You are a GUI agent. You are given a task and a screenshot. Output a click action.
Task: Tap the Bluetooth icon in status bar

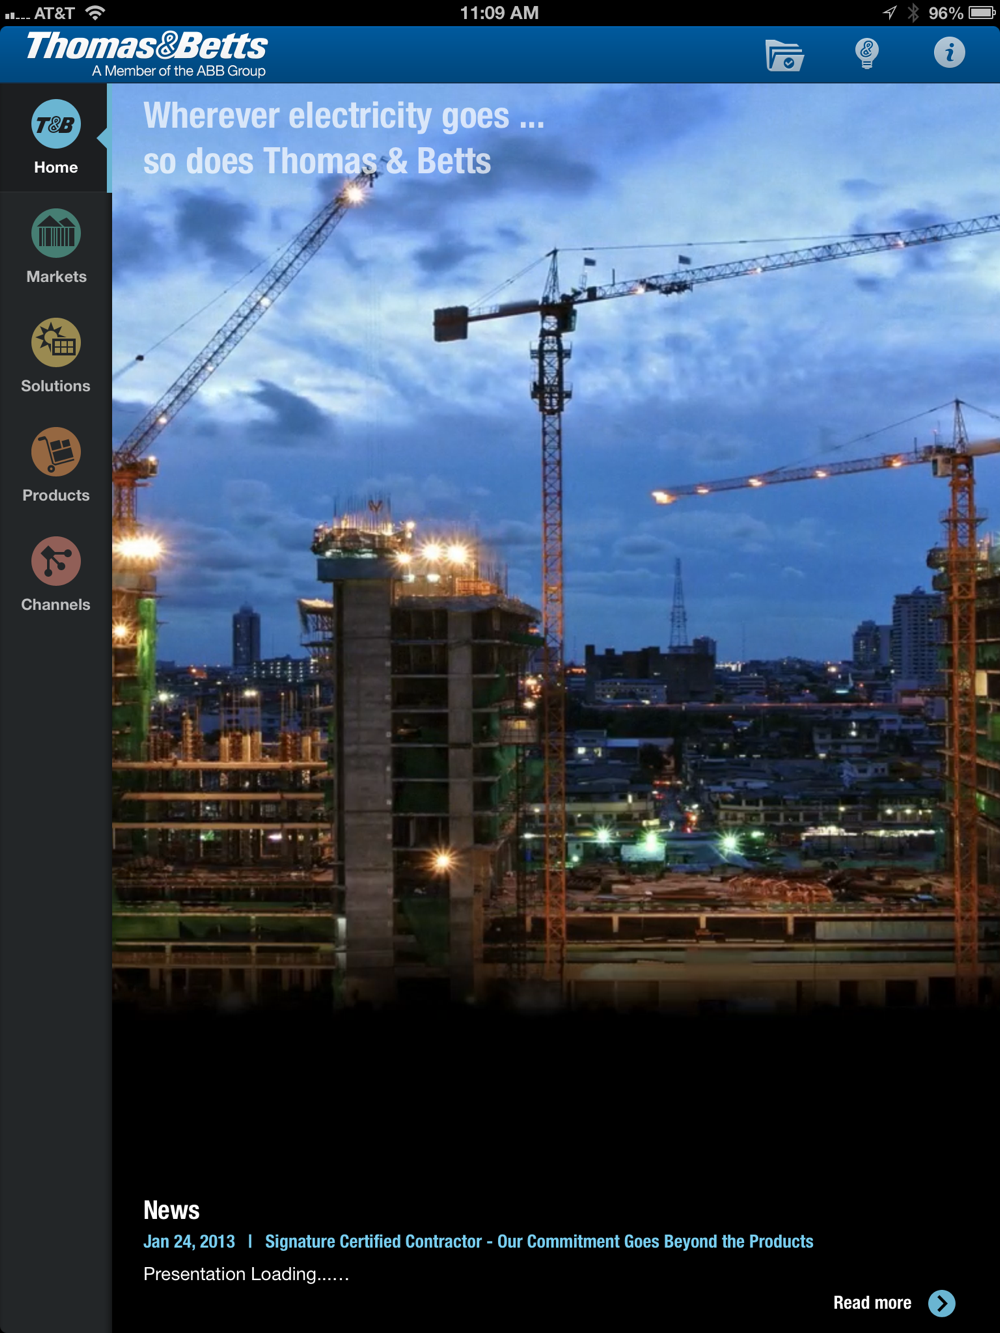[x=913, y=13]
